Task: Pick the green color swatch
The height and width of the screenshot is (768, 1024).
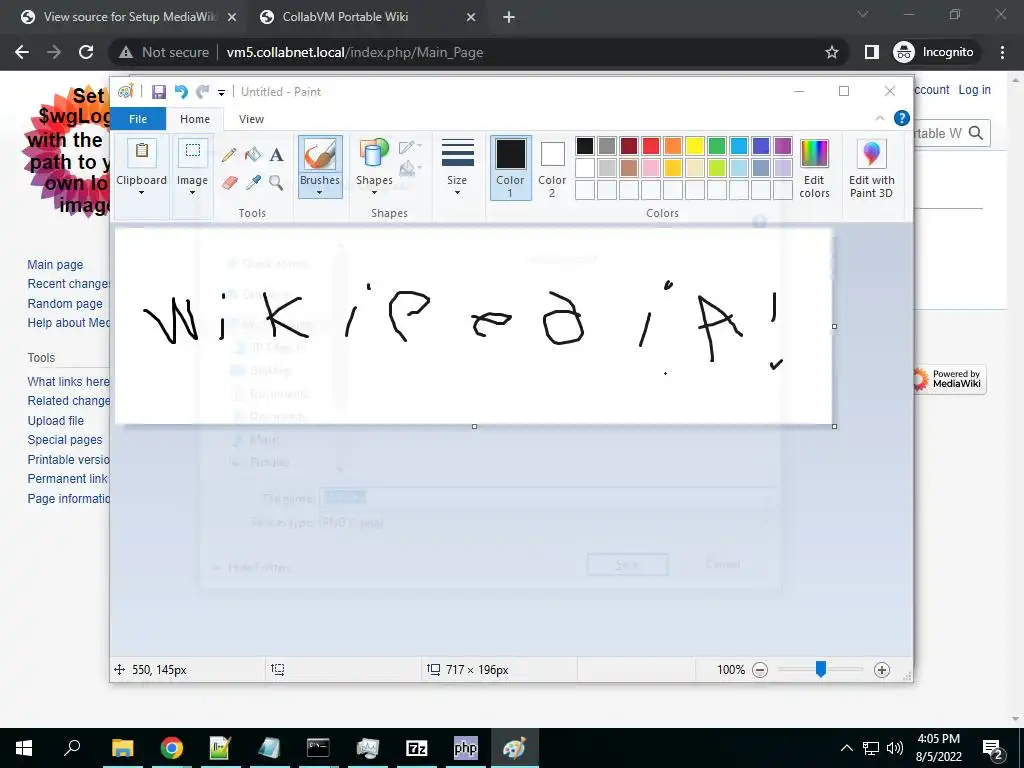Action: pos(716,146)
